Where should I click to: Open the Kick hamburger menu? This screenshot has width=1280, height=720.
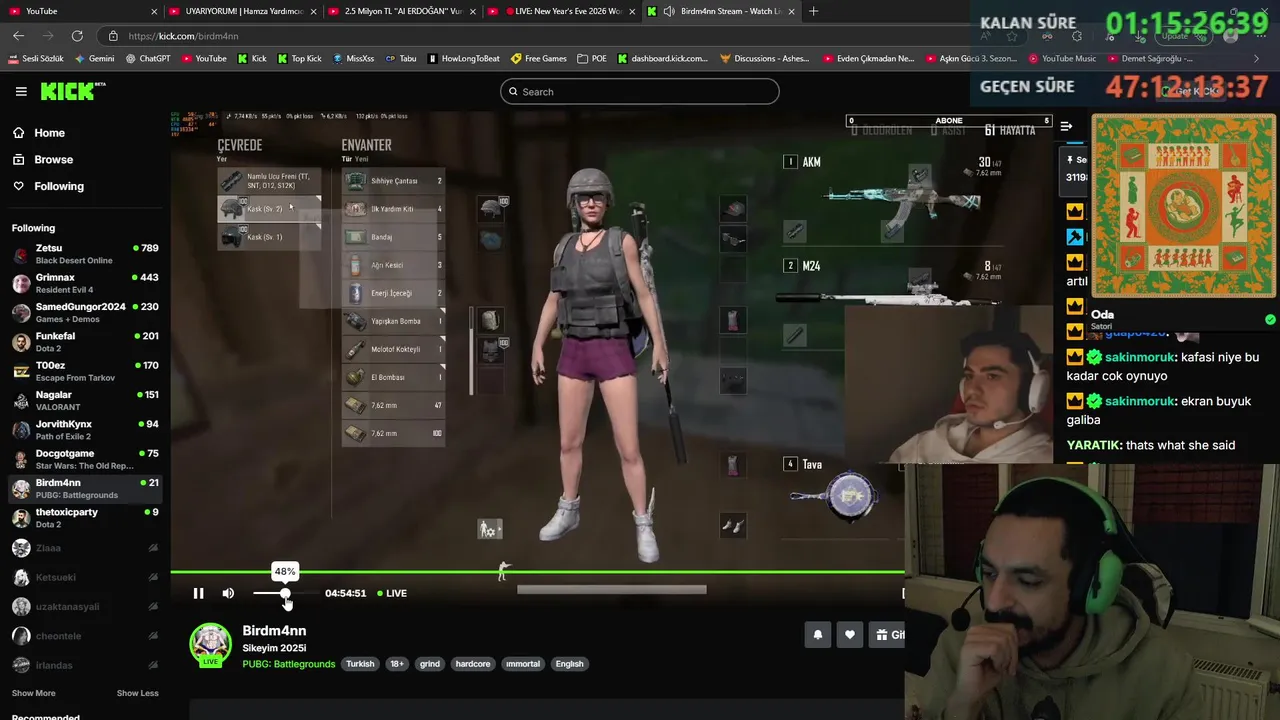(x=21, y=91)
